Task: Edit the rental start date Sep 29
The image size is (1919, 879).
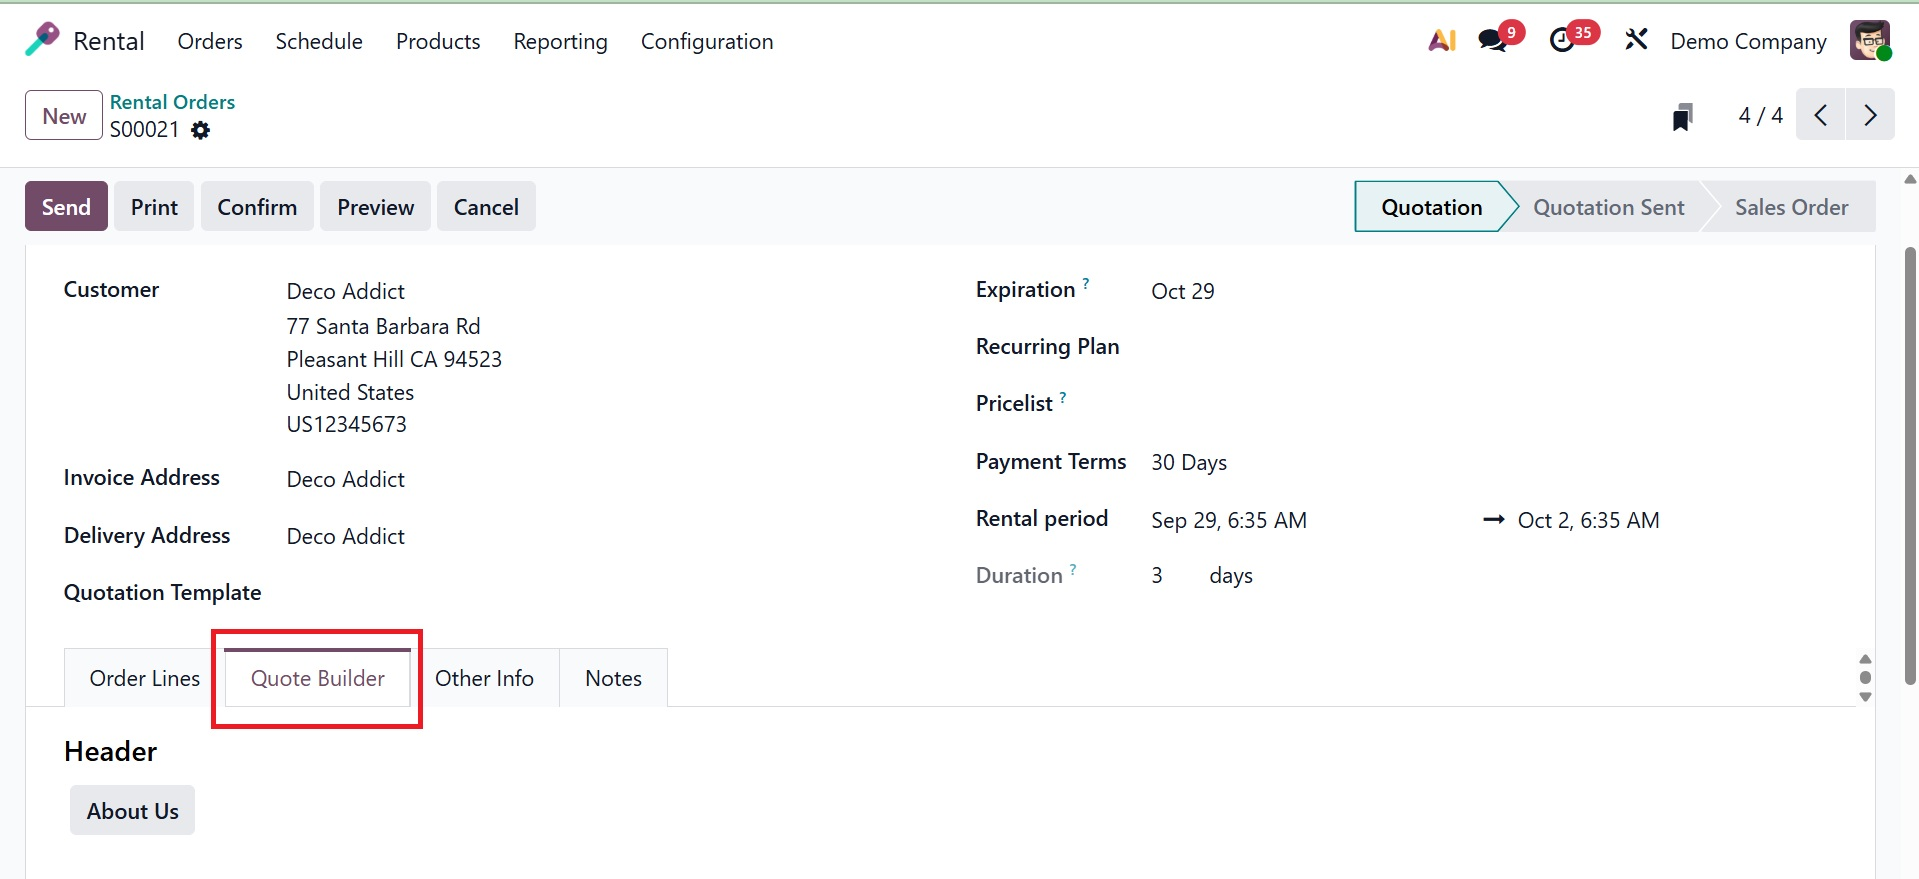Action: coord(1229,520)
